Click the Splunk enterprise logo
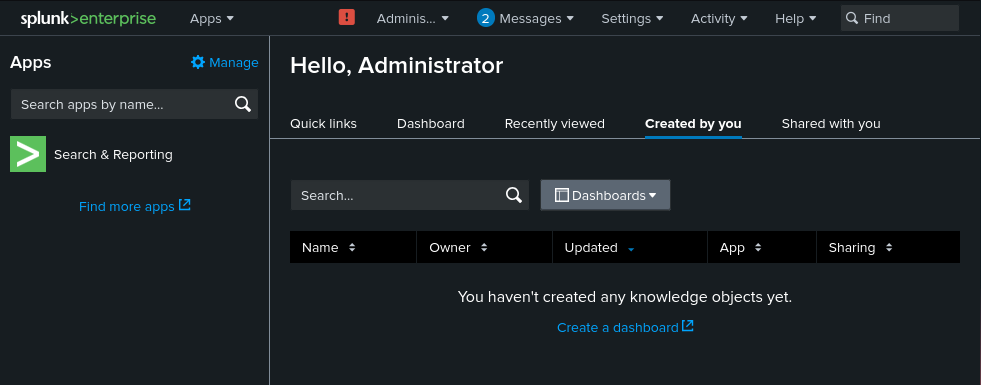981x385 pixels. (x=88, y=19)
